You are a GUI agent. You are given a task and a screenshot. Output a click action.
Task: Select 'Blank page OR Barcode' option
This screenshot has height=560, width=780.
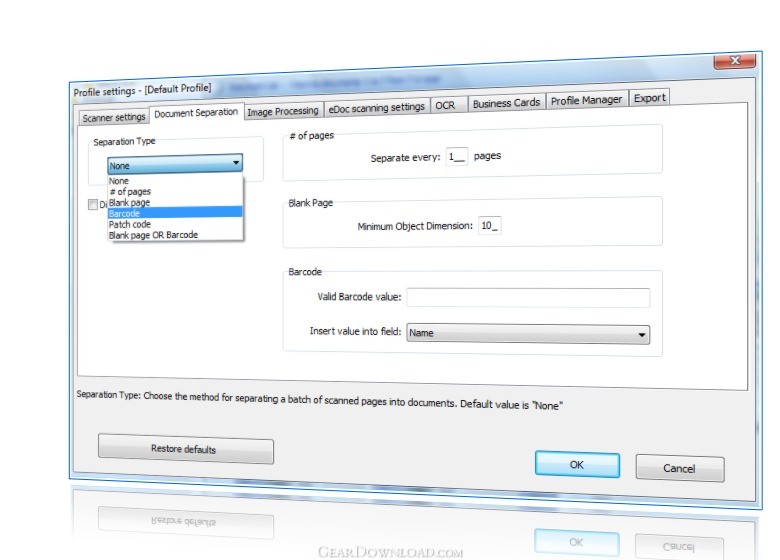point(175,235)
